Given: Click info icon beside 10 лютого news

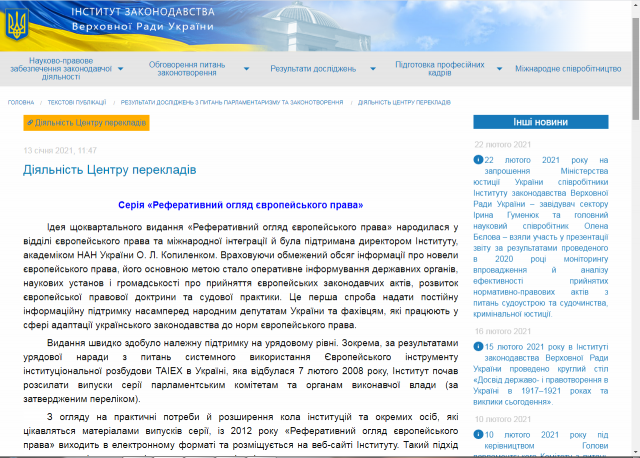Looking at the screenshot, I should tap(478, 434).
